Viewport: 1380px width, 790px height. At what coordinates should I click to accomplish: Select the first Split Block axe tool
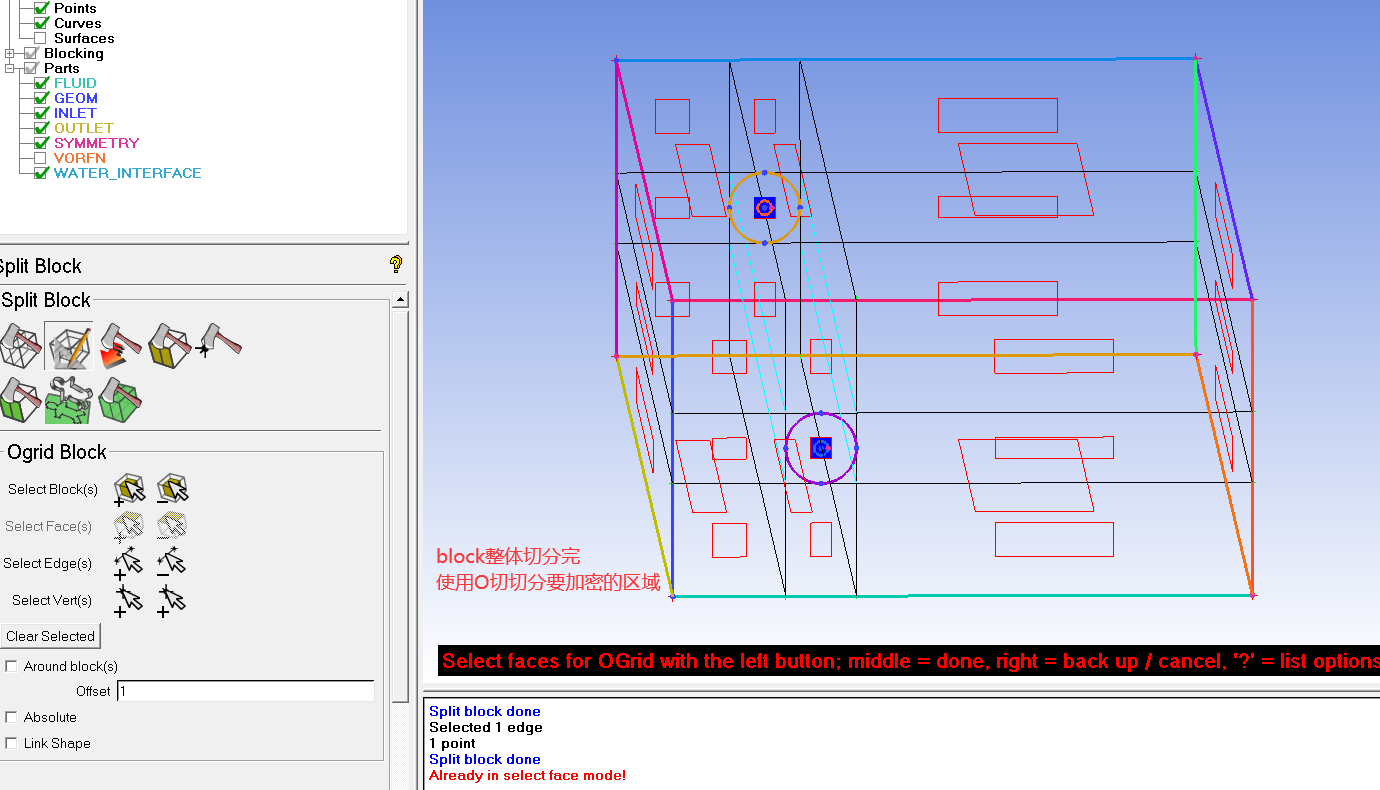(21, 345)
